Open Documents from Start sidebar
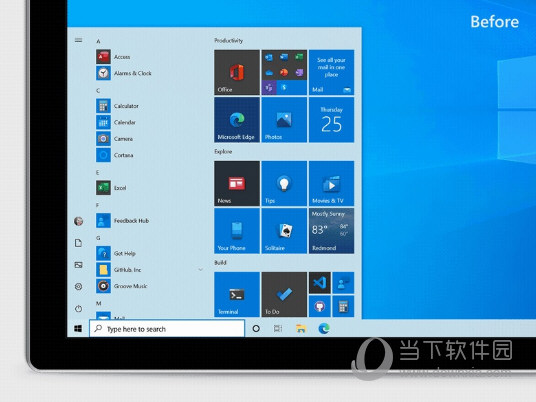This screenshot has height=402, width=536. 78,243
